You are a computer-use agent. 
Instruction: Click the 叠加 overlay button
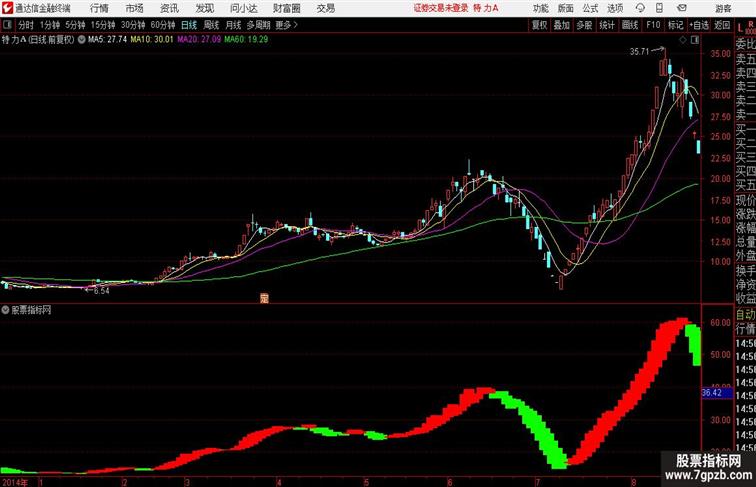point(562,25)
